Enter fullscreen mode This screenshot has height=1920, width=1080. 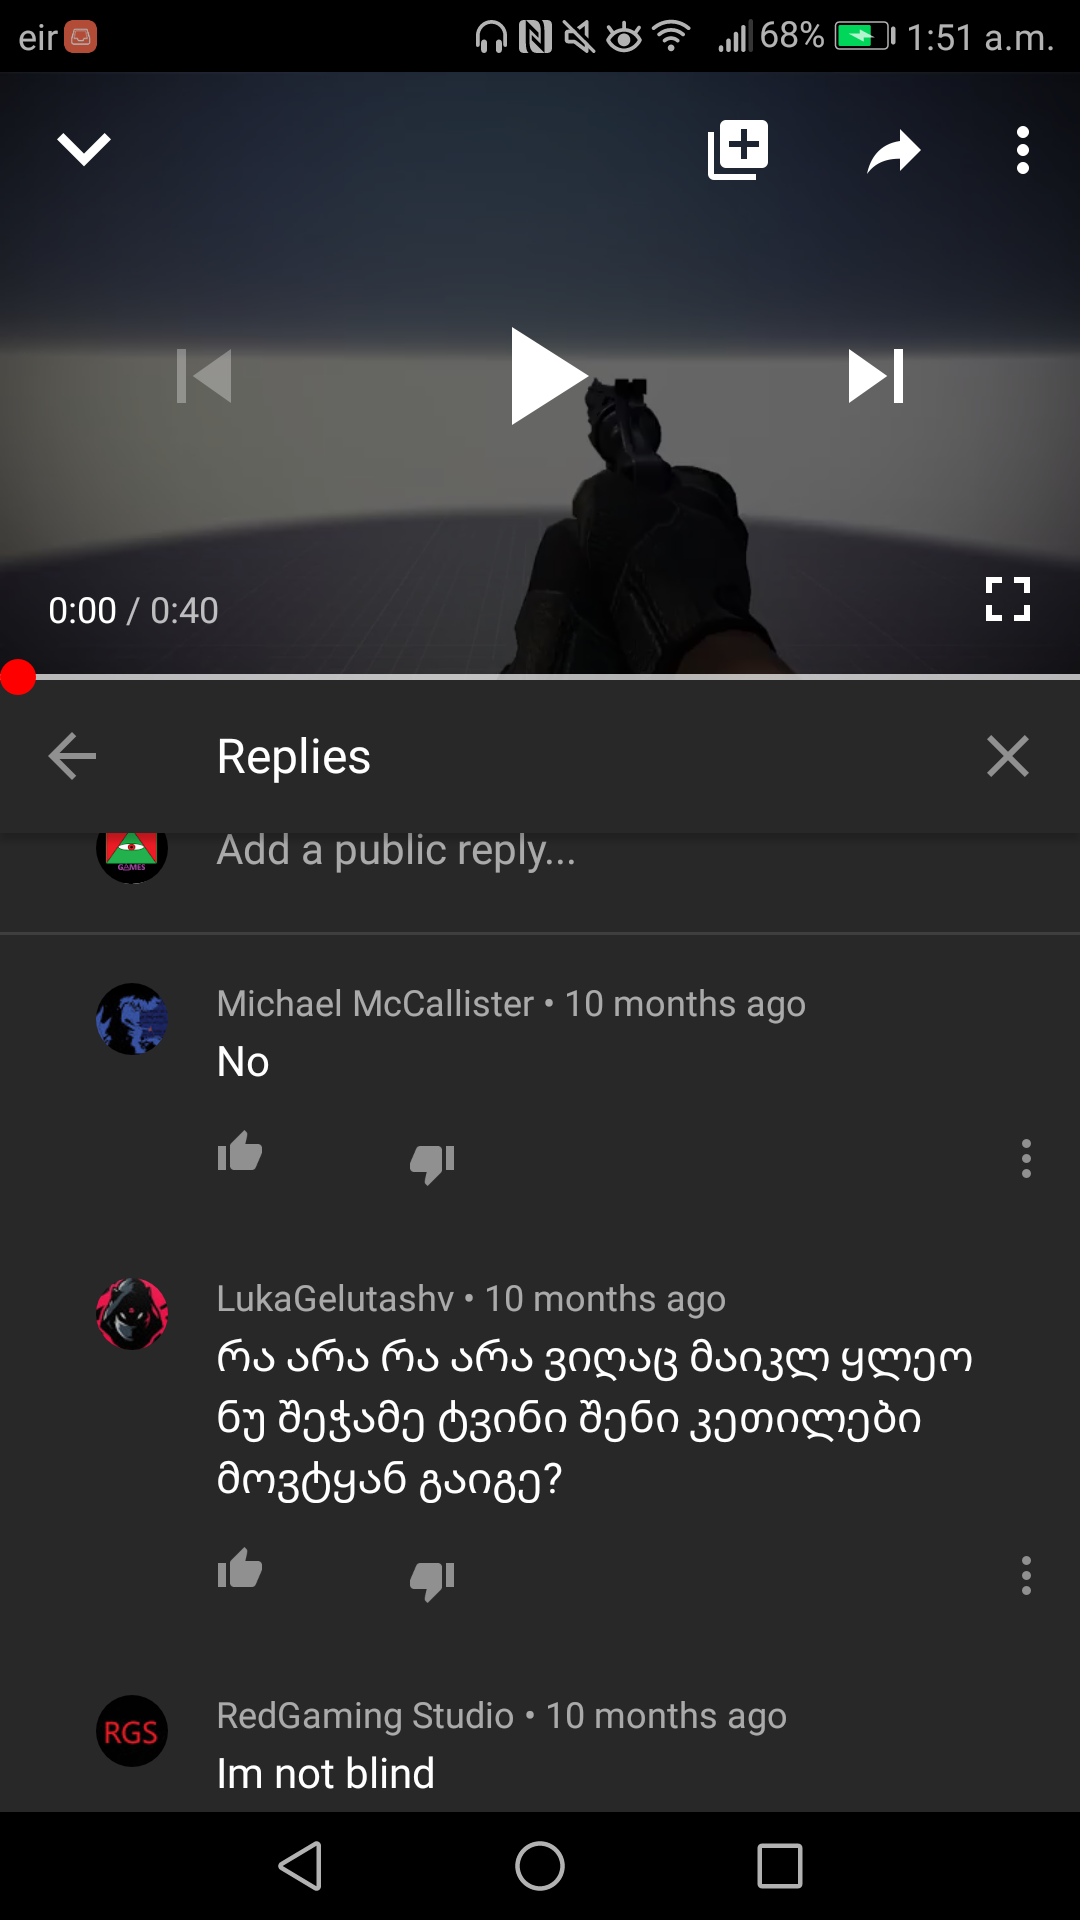tap(1007, 599)
